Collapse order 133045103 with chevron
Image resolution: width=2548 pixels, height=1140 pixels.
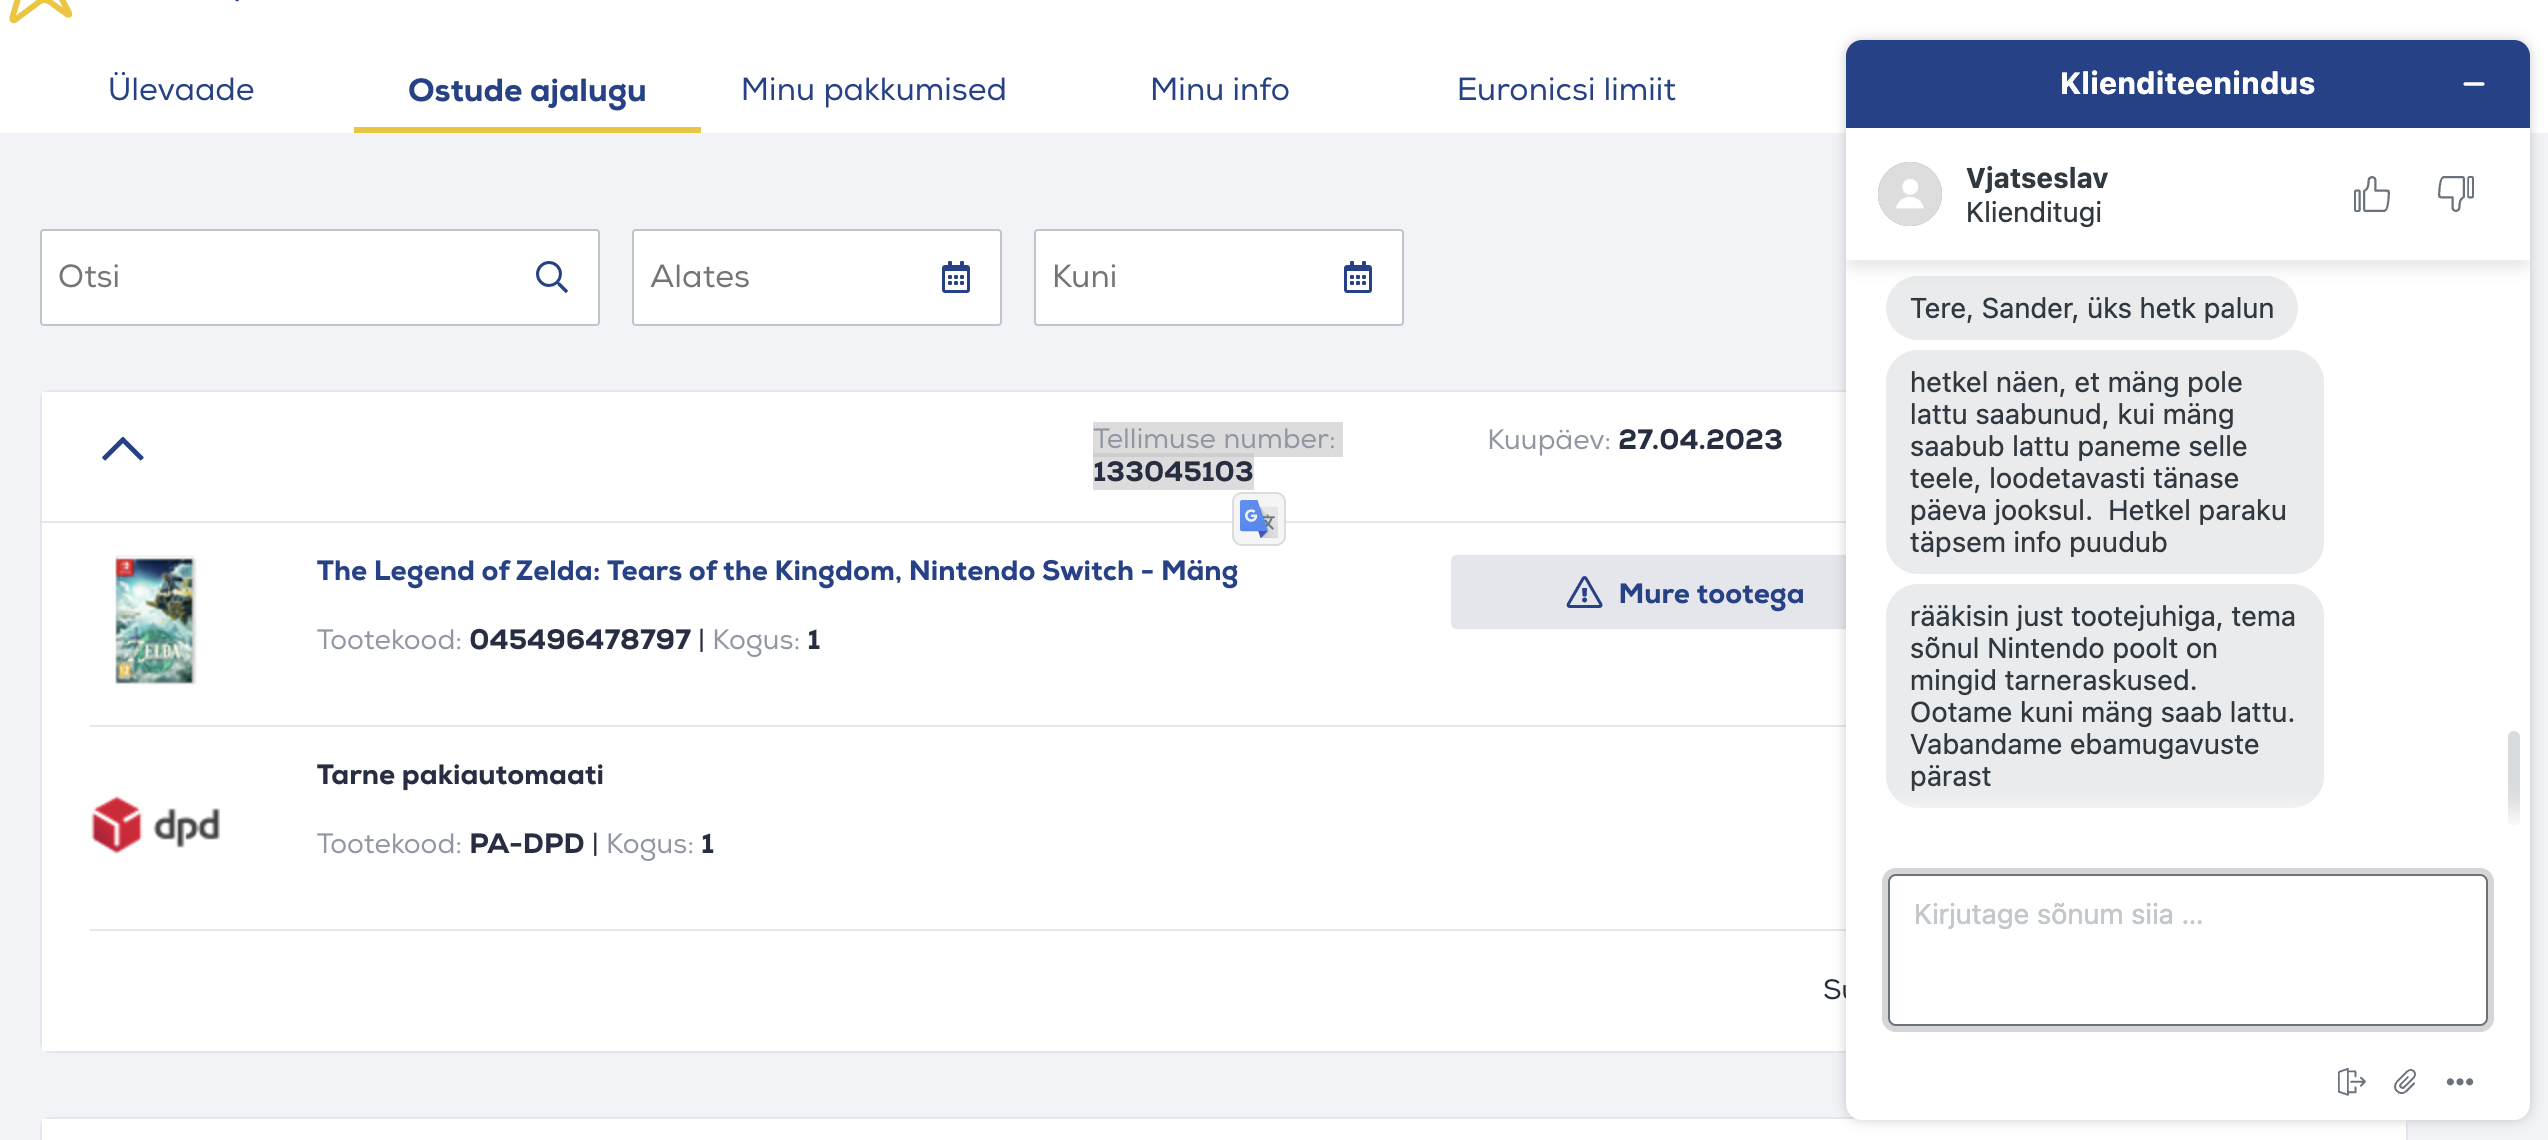(123, 449)
